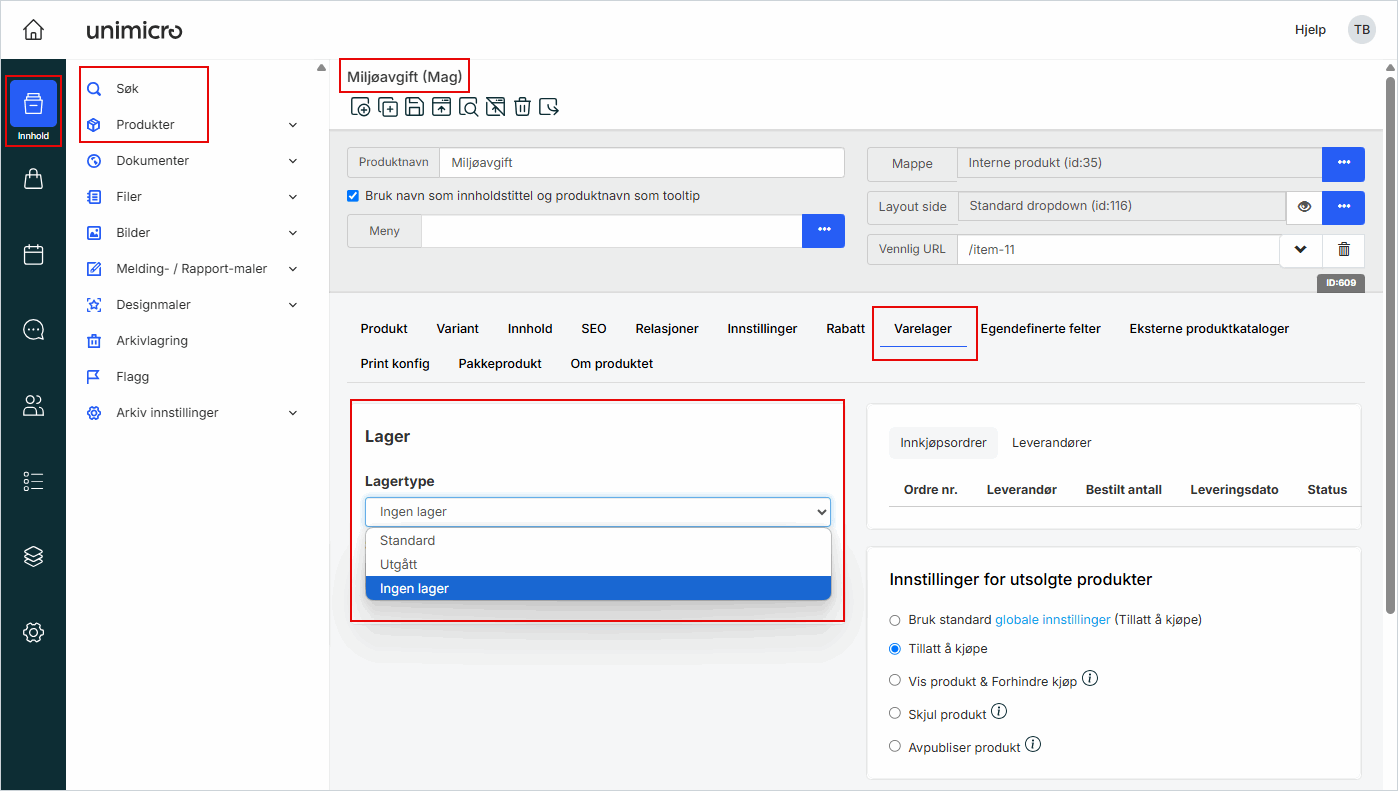
Task: Click the settings gear in left rail
Action: click(x=33, y=632)
